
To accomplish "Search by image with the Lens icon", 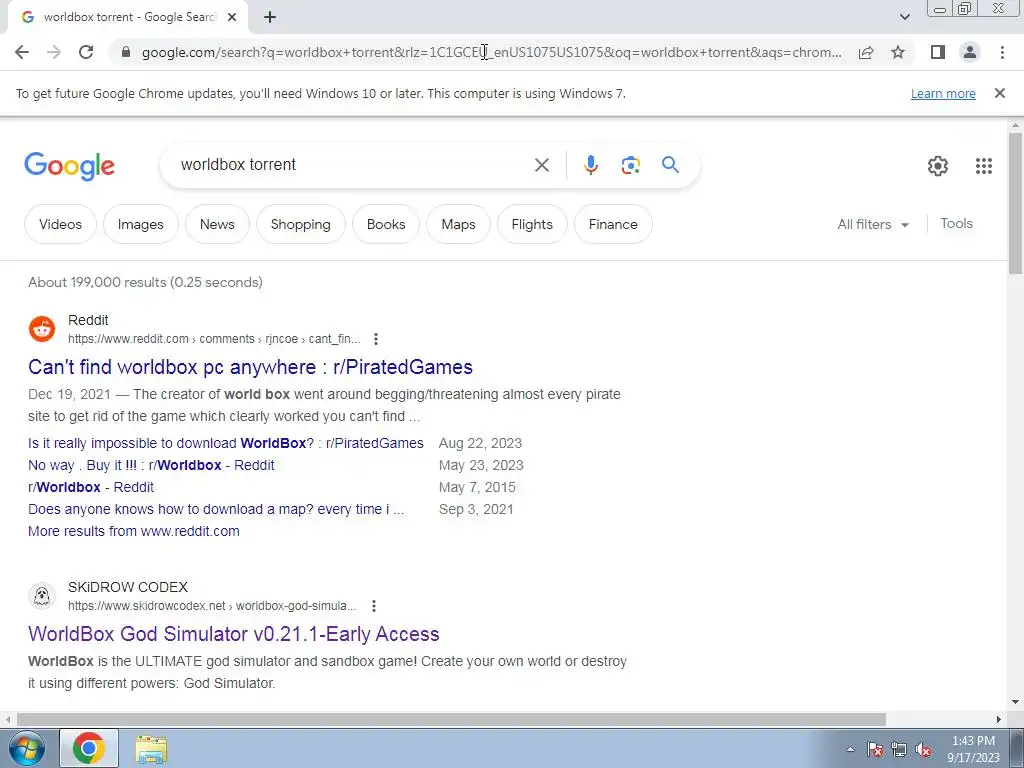I will [630, 165].
